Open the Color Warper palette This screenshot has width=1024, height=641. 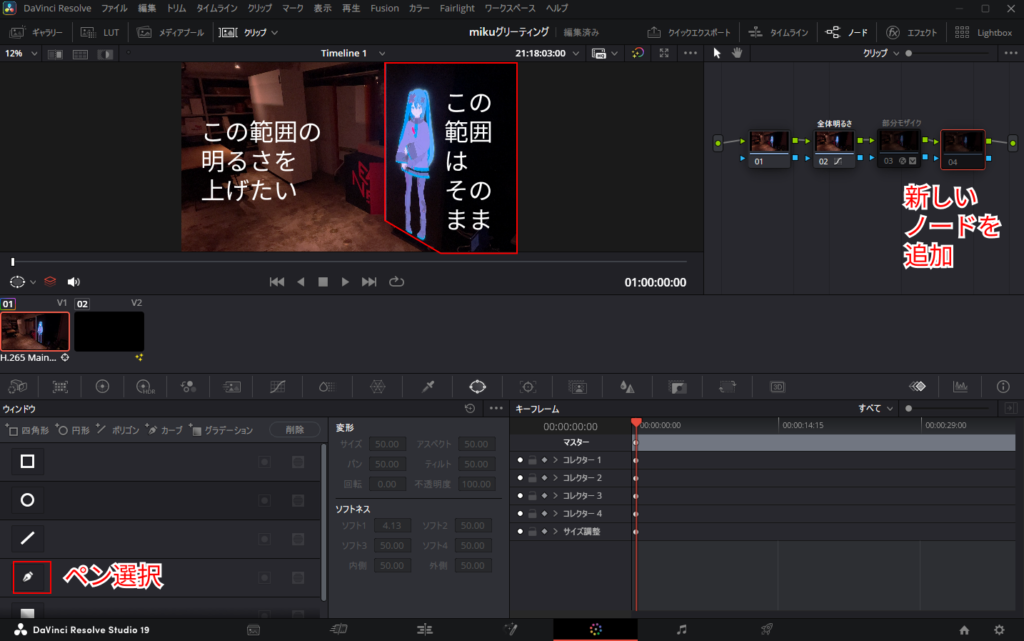coord(377,387)
